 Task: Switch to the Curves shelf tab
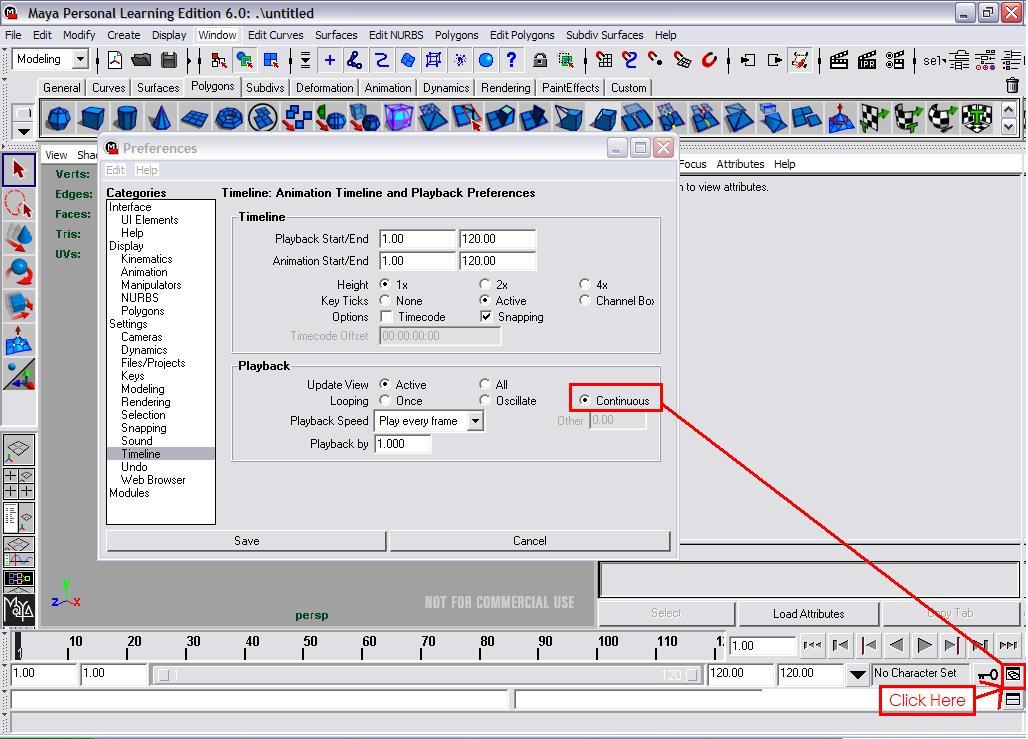[108, 87]
